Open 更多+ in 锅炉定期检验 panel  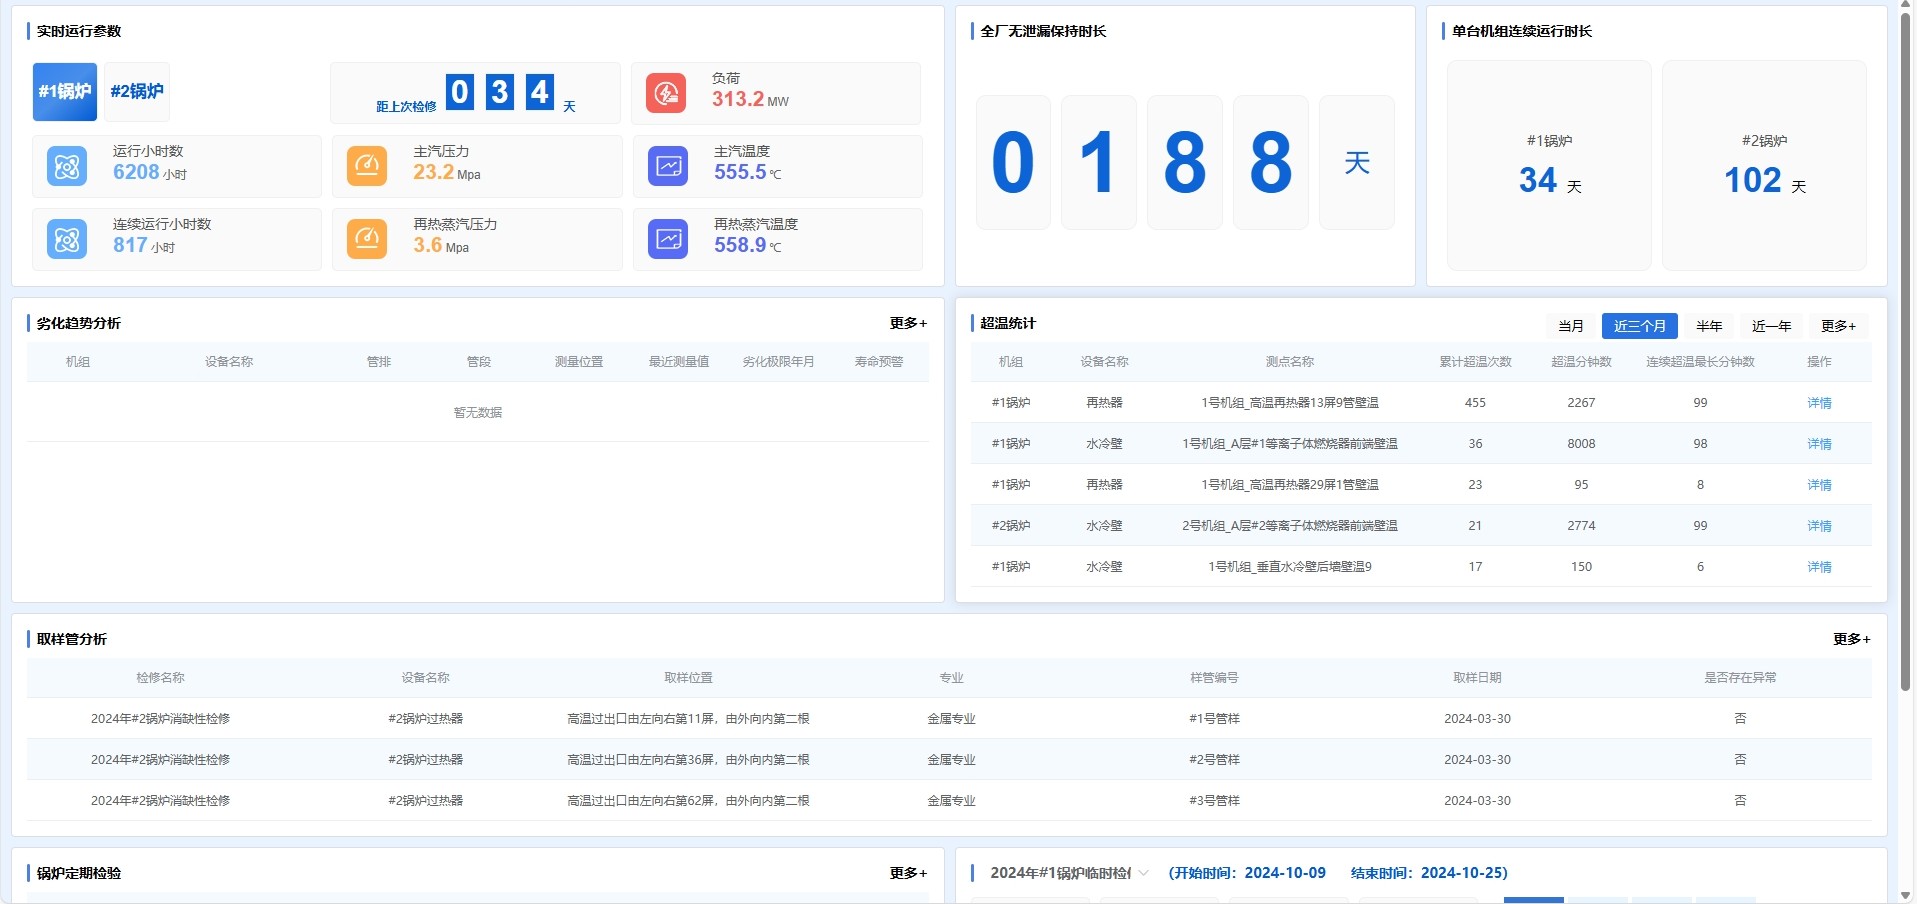[908, 873]
